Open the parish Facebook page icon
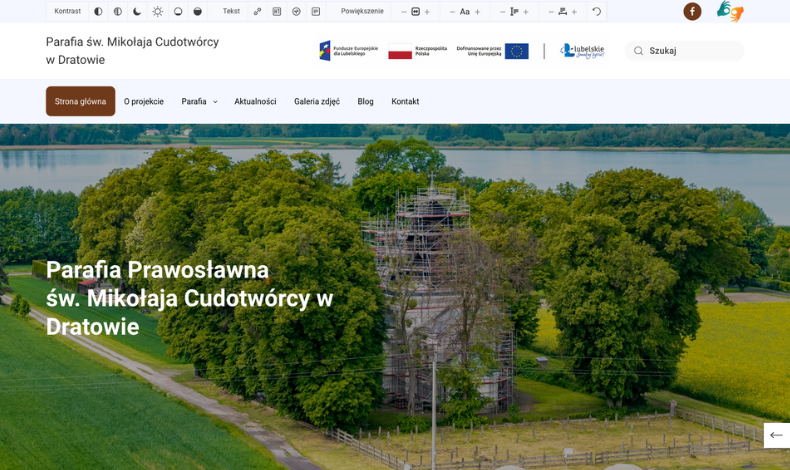Screen dimensions: 790x470 (692, 12)
